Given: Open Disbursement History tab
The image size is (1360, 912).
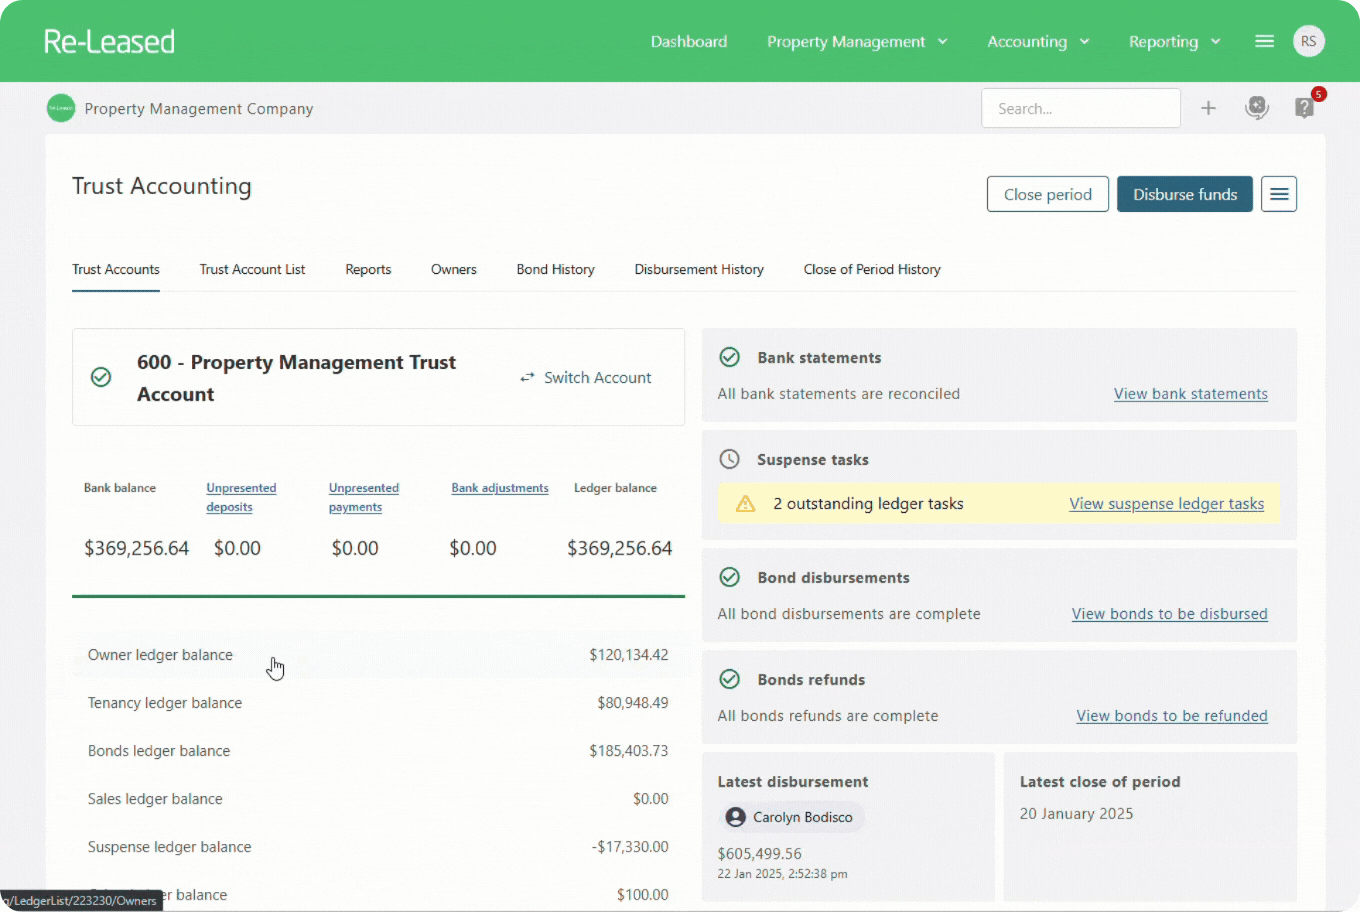Looking at the screenshot, I should click(x=699, y=270).
